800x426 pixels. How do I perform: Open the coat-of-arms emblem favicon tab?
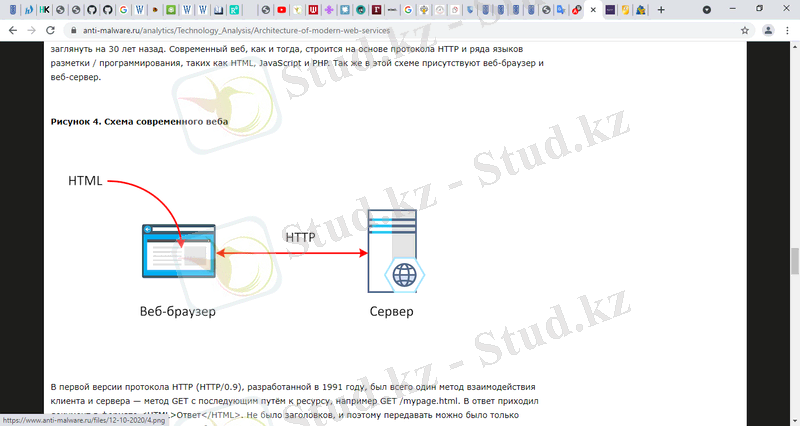pos(424,10)
